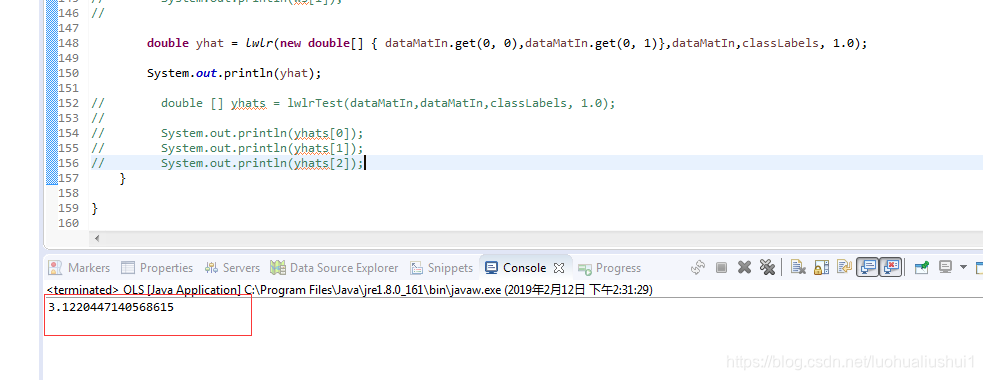
Task: Toggle Scroll Lock in the Console
Action: pos(821,268)
